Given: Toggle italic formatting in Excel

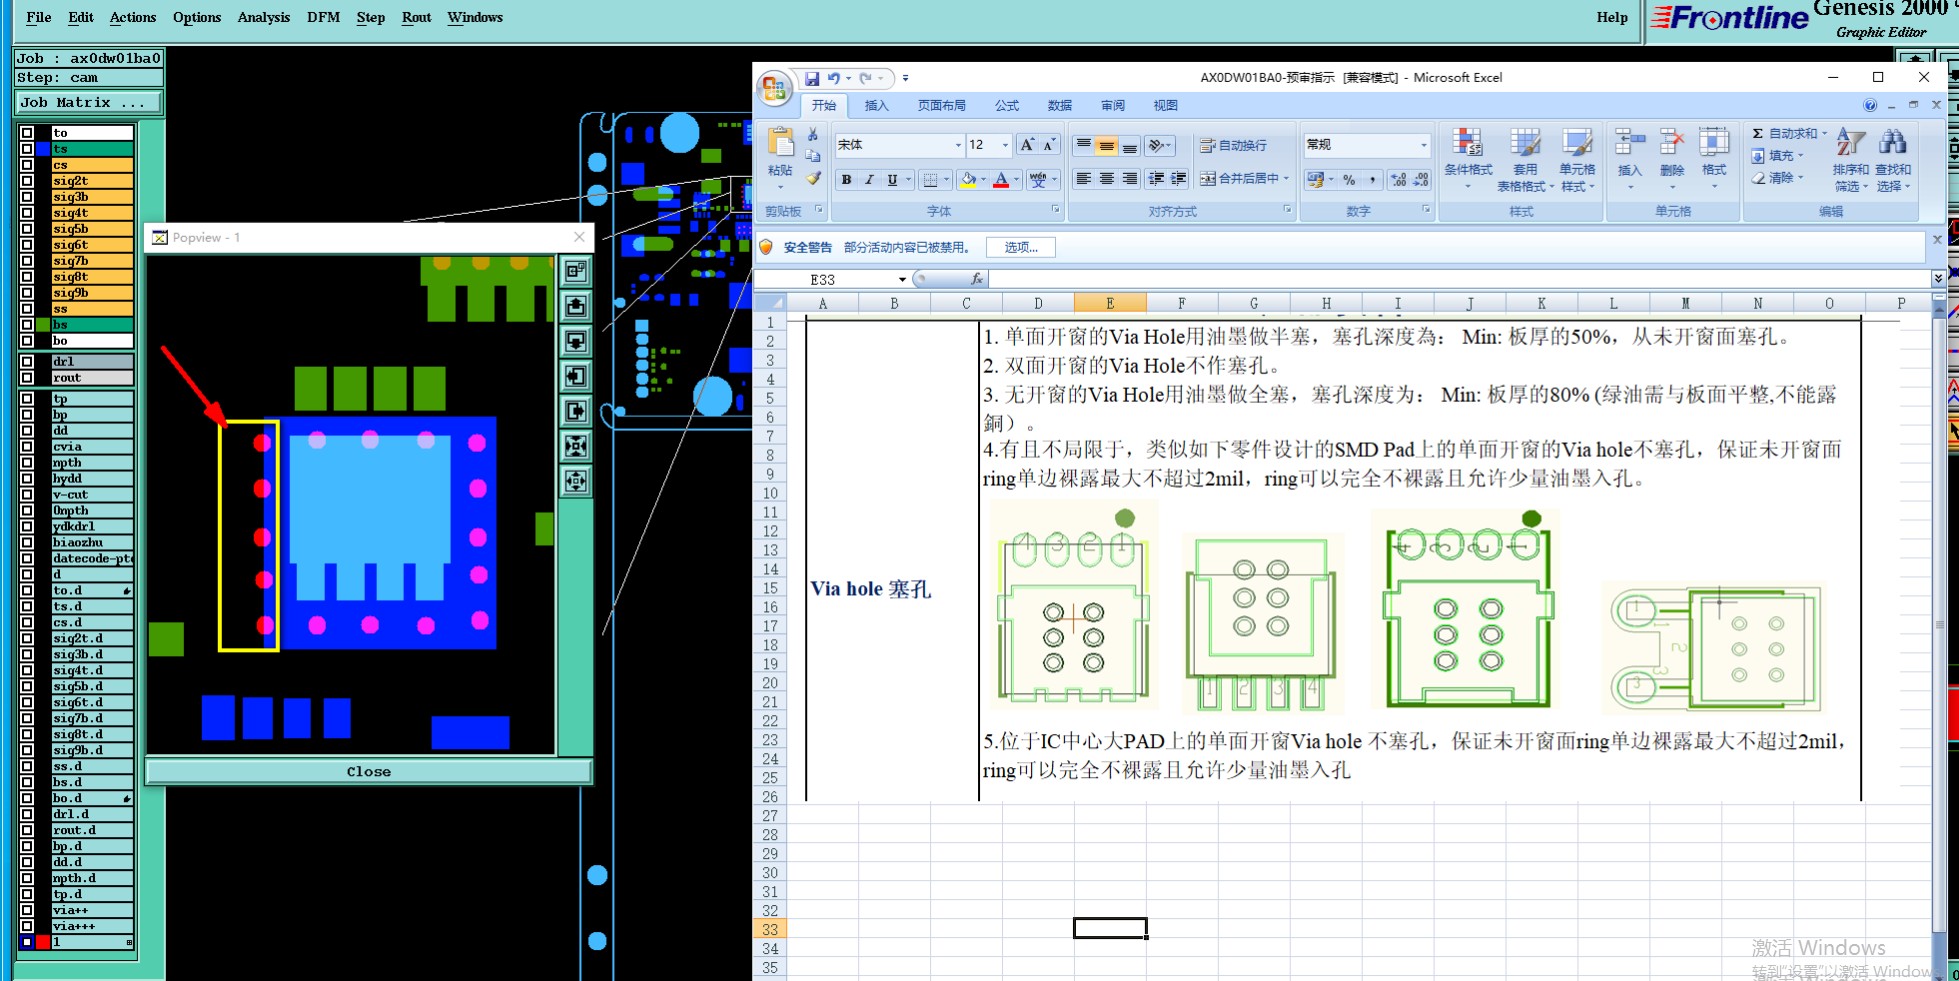Looking at the screenshot, I should tap(869, 180).
